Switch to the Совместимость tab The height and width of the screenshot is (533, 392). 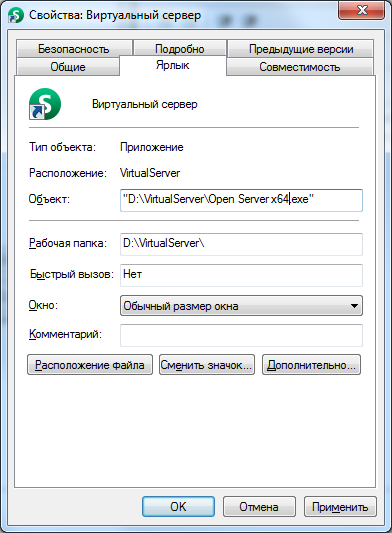300,67
